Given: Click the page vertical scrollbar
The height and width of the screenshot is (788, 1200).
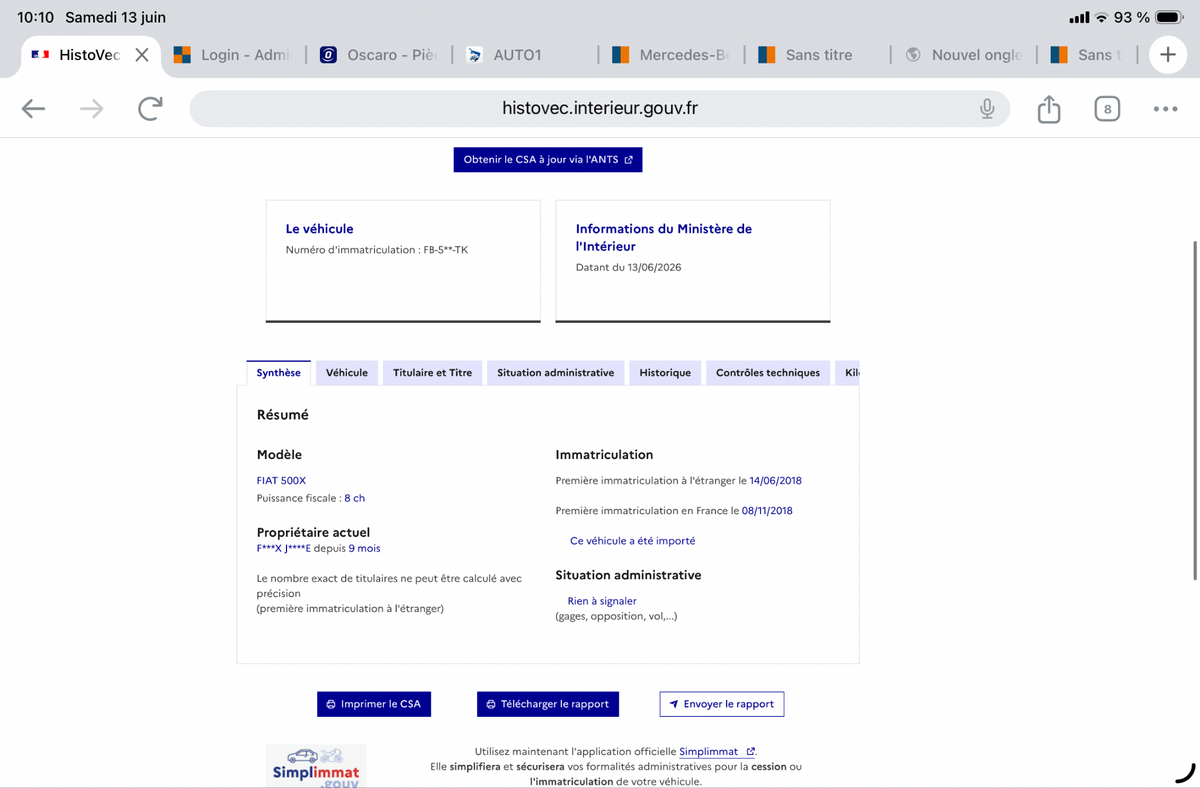Looking at the screenshot, I should click(x=1195, y=410).
